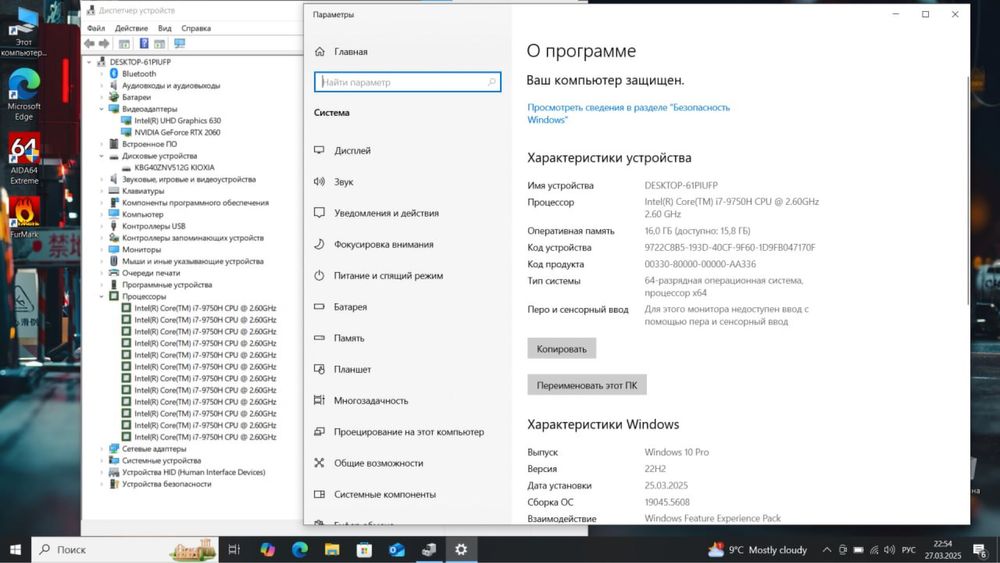The image size is (1000, 563).
Task: Expand the Сетевые адаптеры node
Action: [x=101, y=449]
